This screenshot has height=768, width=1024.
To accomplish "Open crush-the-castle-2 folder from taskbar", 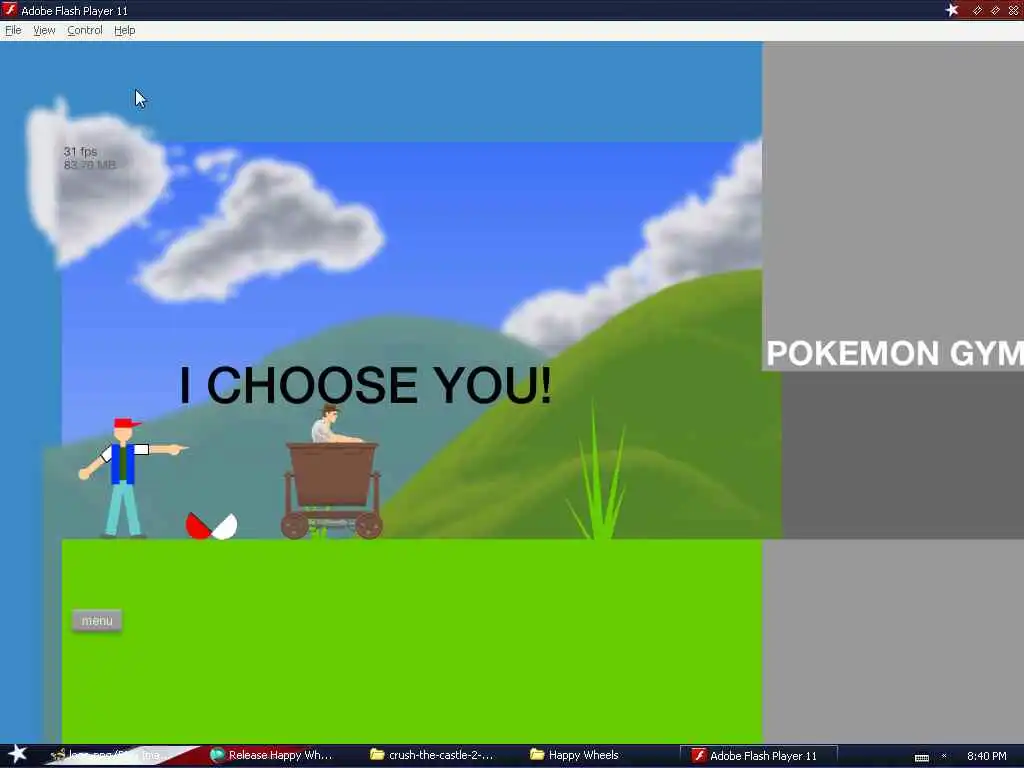I will (432, 755).
